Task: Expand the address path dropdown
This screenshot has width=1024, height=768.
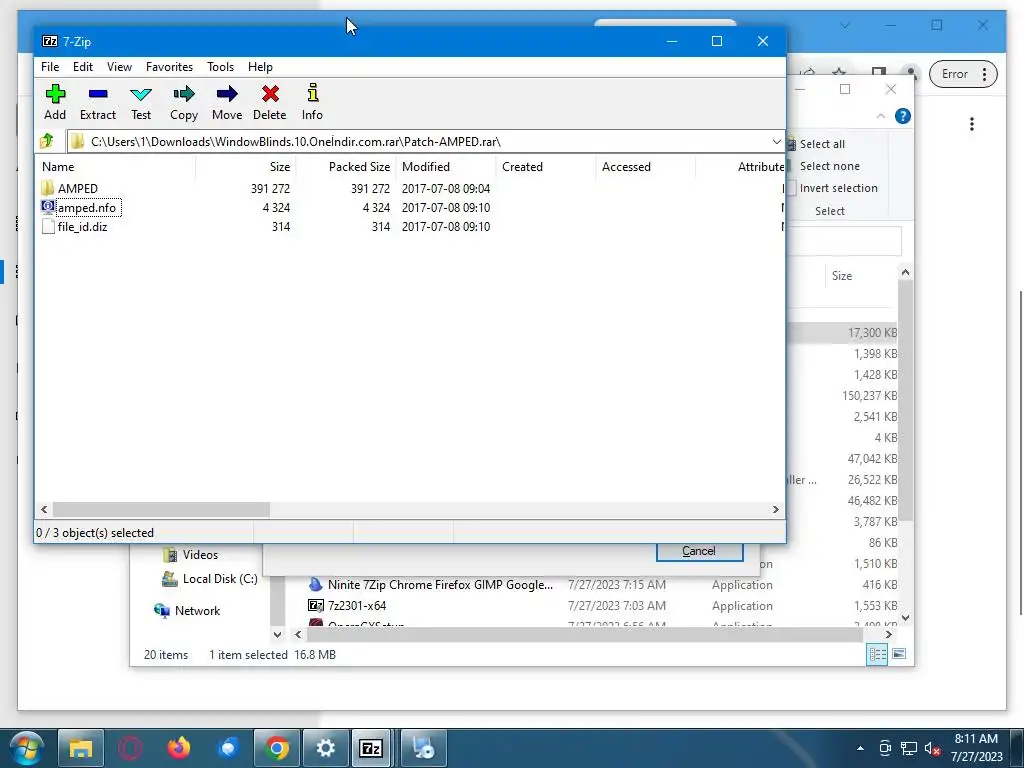Action: (776, 142)
